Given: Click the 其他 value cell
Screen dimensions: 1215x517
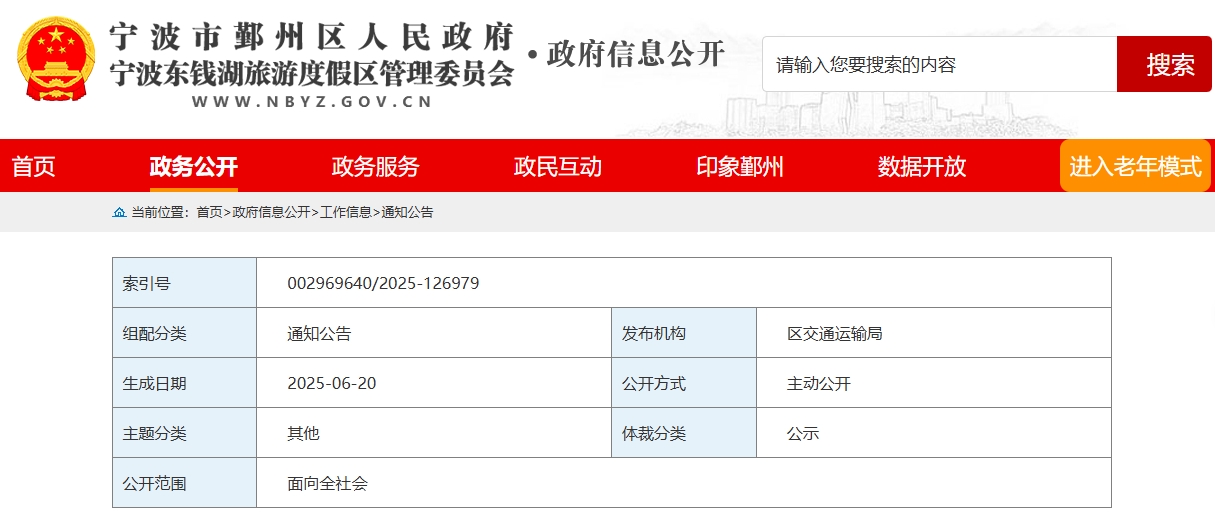Looking at the screenshot, I should click(x=433, y=433).
